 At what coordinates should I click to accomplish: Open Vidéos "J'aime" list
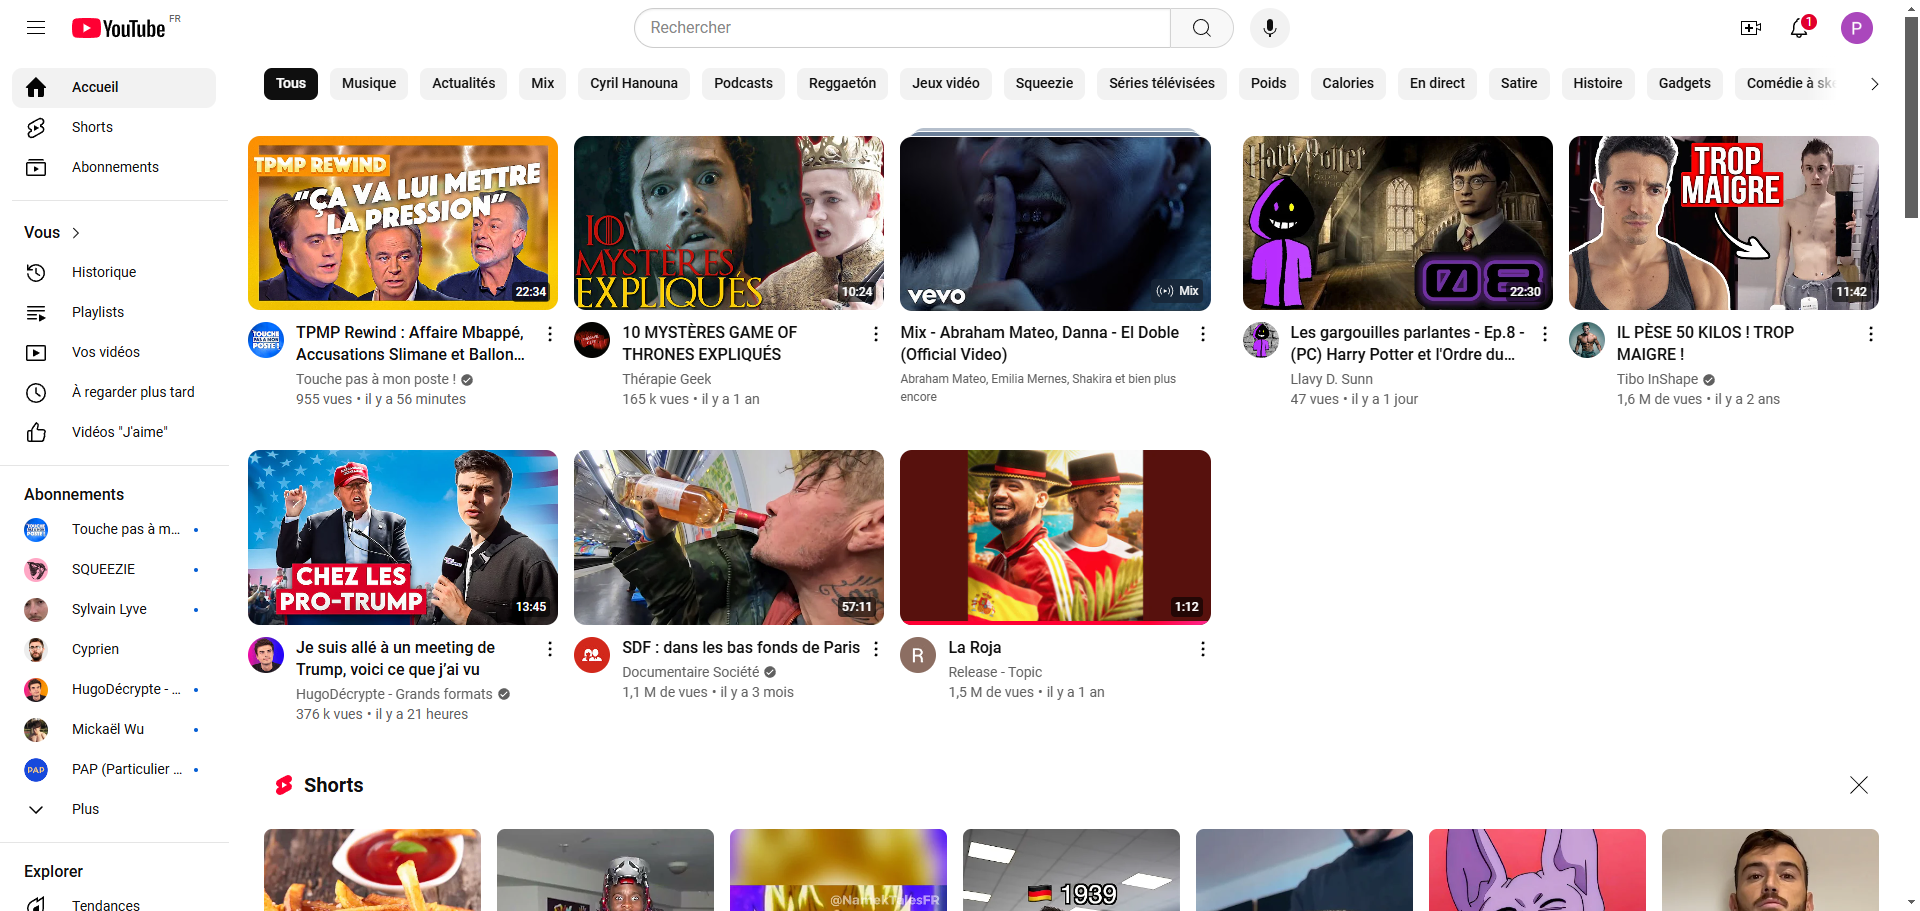[x=114, y=432]
